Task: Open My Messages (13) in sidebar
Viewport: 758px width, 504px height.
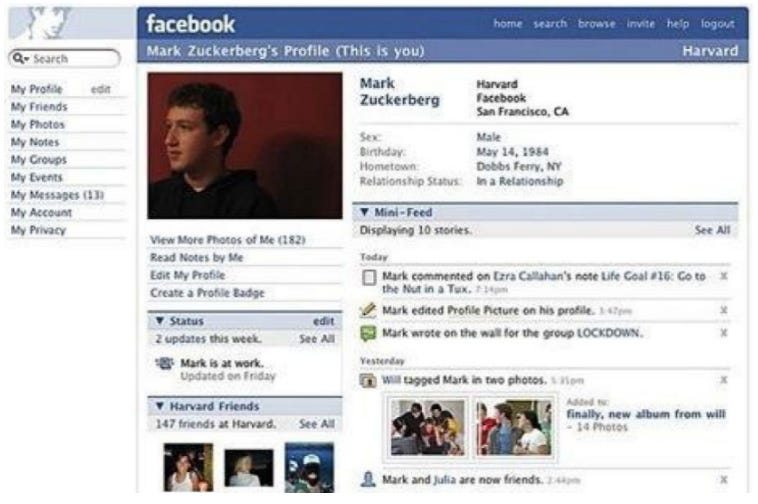Action: click(x=57, y=195)
